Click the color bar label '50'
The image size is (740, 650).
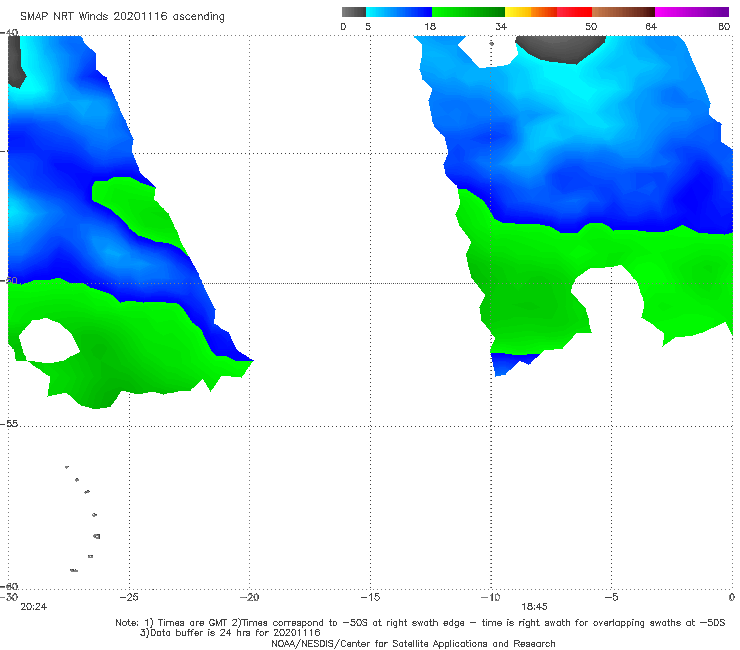tap(591, 27)
